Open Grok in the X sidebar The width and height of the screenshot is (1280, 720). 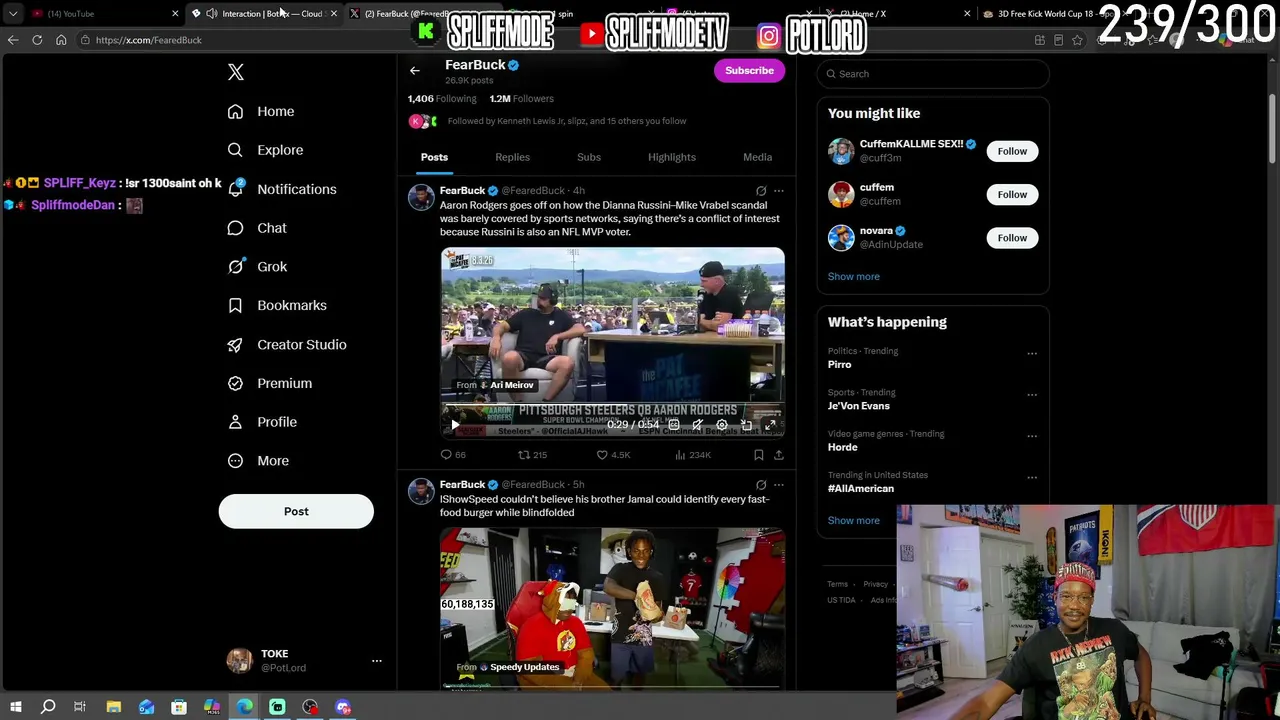[257, 267]
